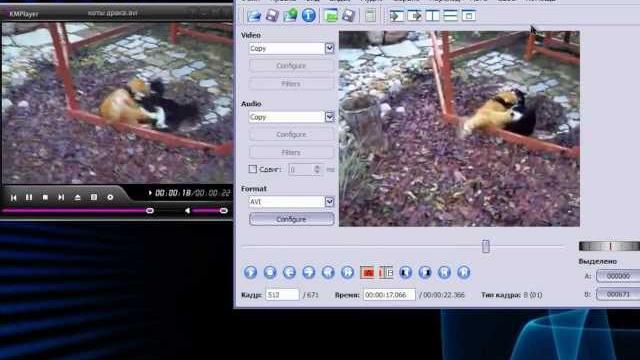Set selection marker B button
The height and width of the screenshot is (360, 640).
(x=386, y=272)
